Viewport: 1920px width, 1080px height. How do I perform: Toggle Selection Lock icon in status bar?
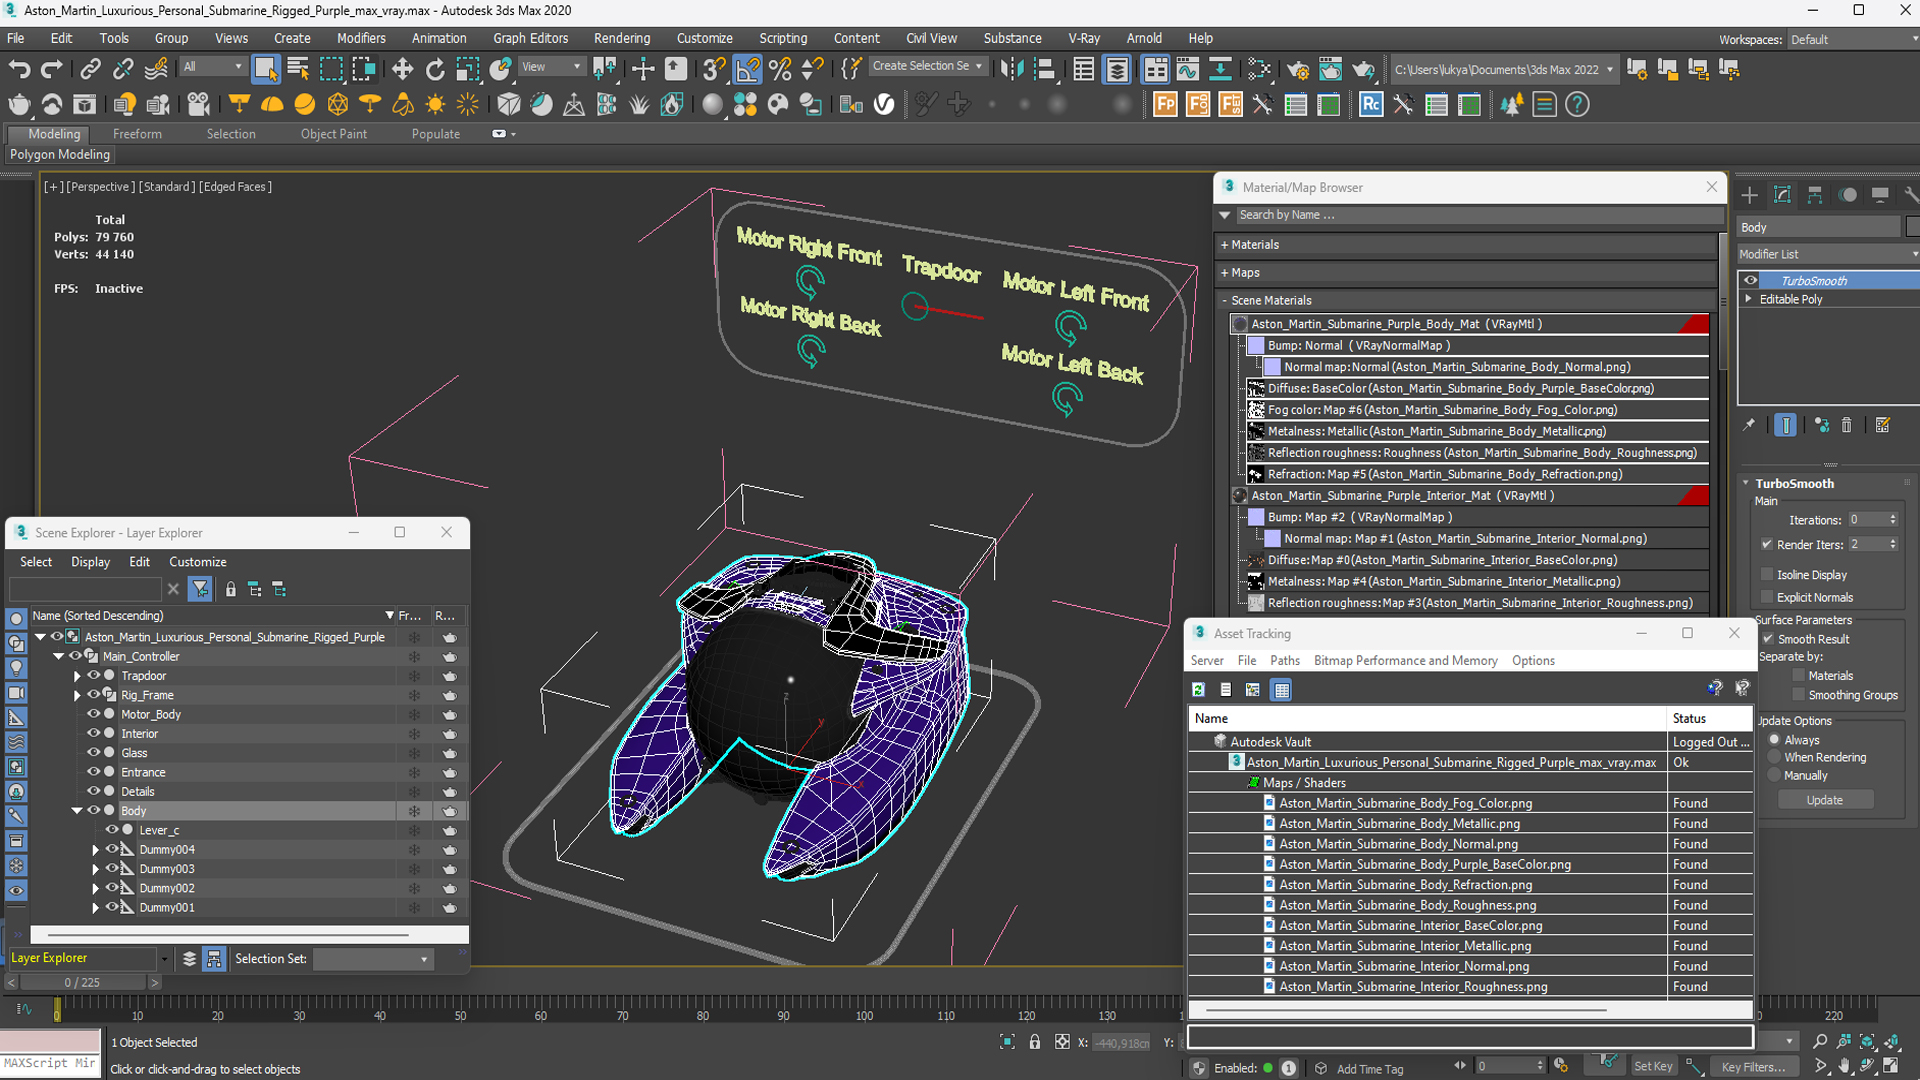1035,1042
